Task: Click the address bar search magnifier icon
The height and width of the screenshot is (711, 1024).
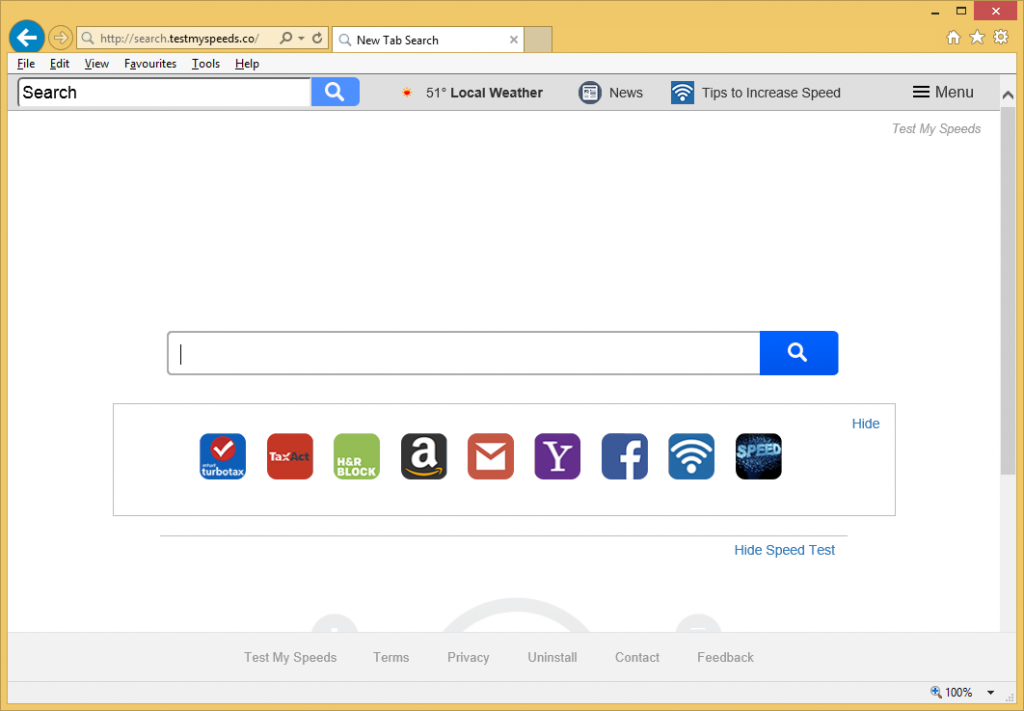Action: click(286, 38)
